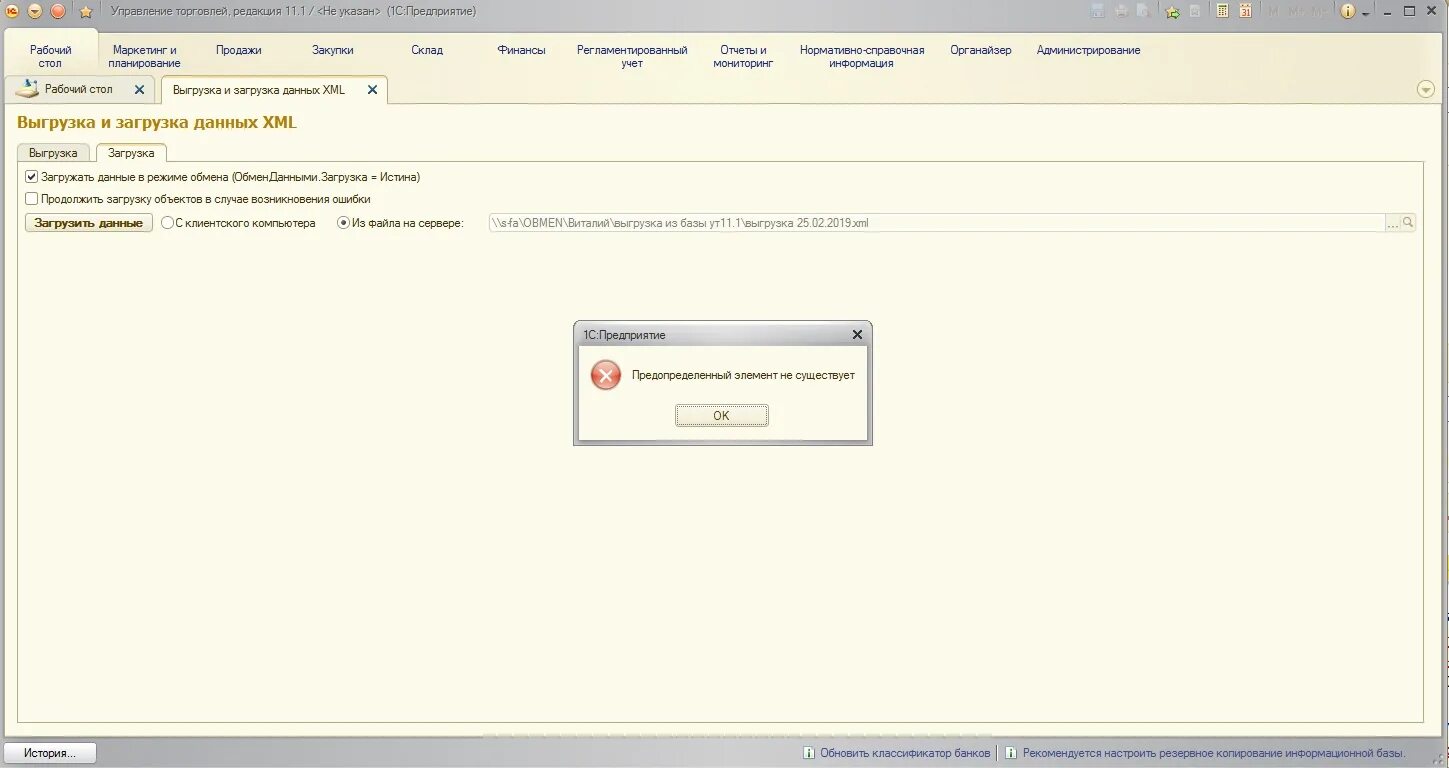Click the Print icon in title toolbar

point(1122,11)
